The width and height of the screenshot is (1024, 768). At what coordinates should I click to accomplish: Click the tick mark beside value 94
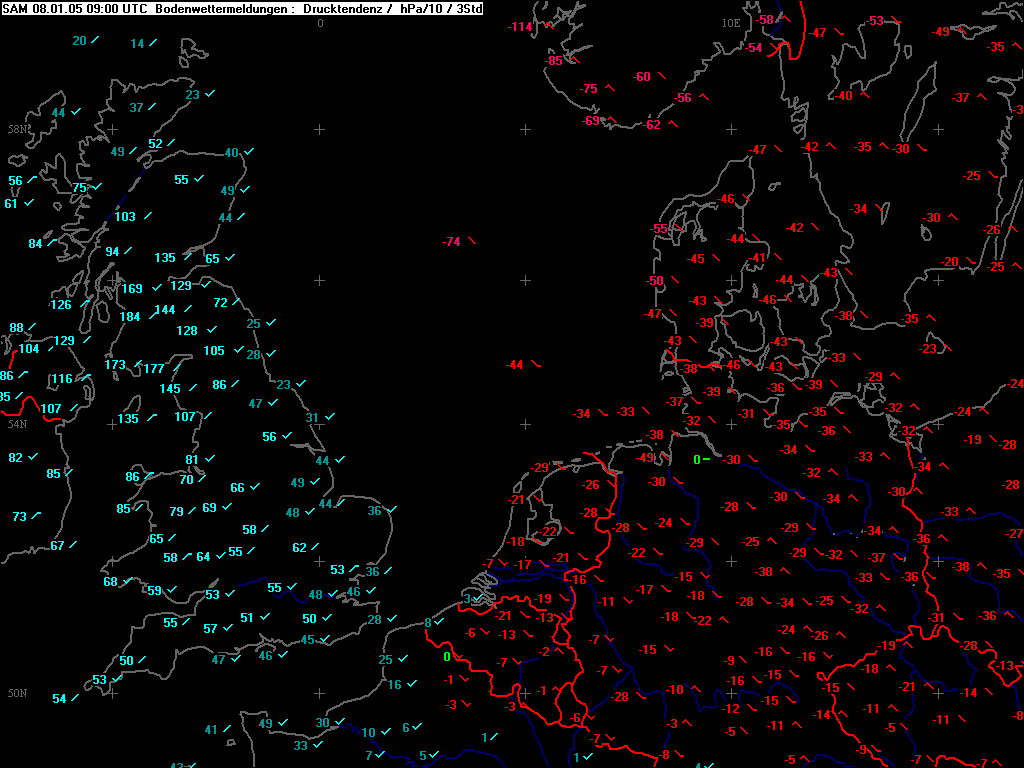click(128, 251)
